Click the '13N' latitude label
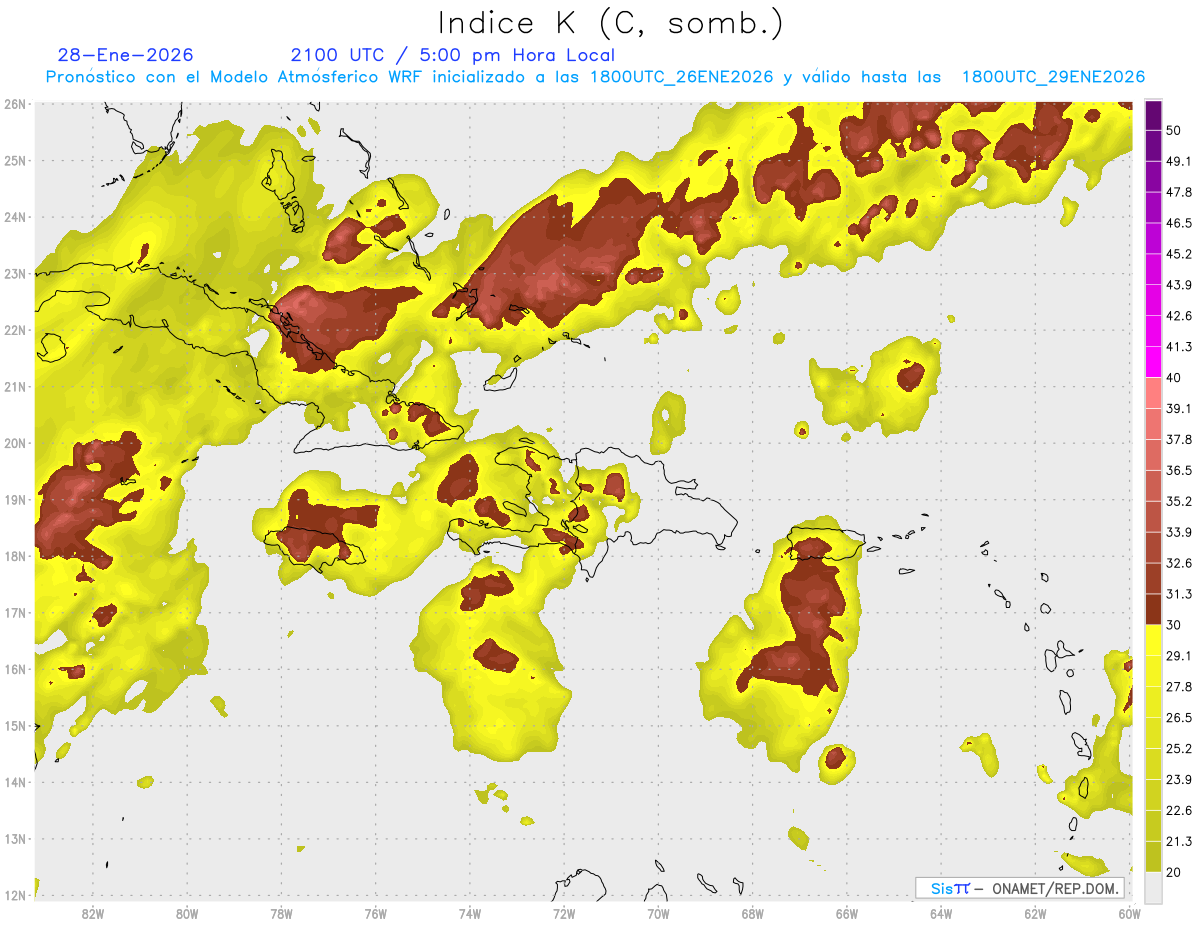 click(x=15, y=839)
